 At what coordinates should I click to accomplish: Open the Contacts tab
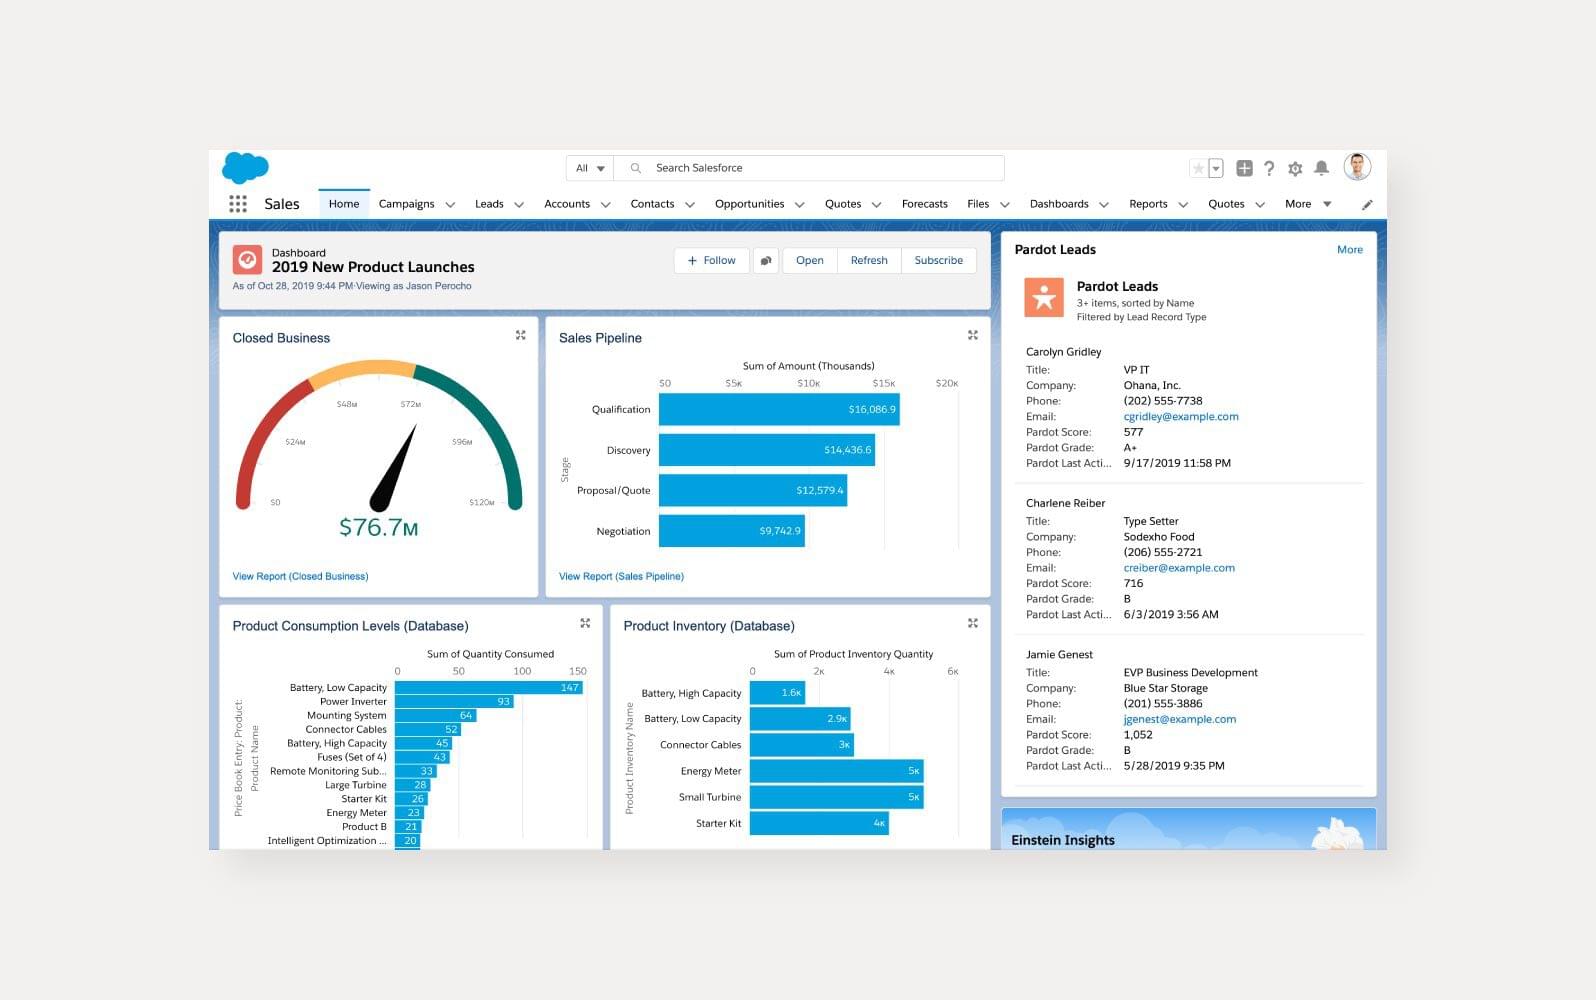(x=652, y=204)
